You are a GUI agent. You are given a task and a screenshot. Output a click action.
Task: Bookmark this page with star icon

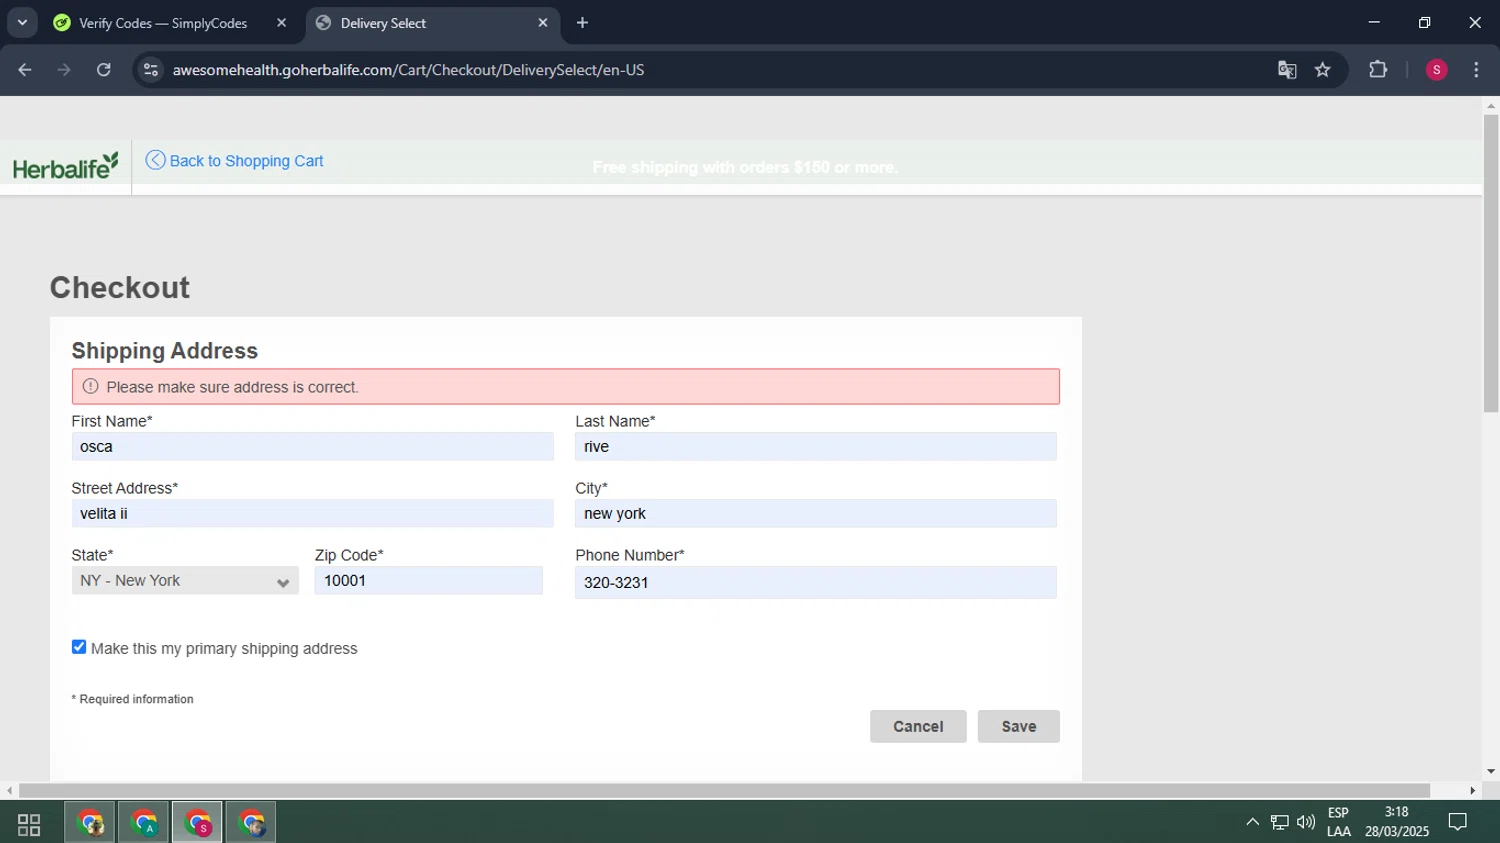pyautogui.click(x=1323, y=70)
